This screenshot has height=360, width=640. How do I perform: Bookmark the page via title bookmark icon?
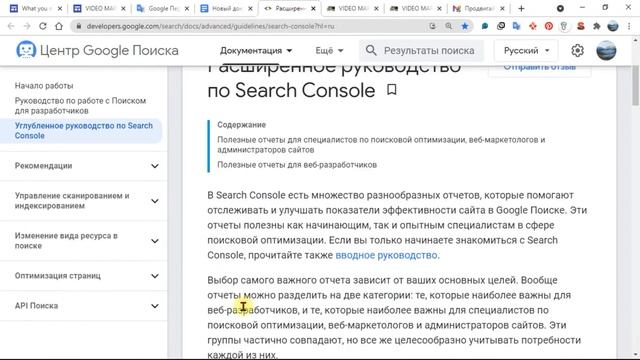[x=391, y=90]
